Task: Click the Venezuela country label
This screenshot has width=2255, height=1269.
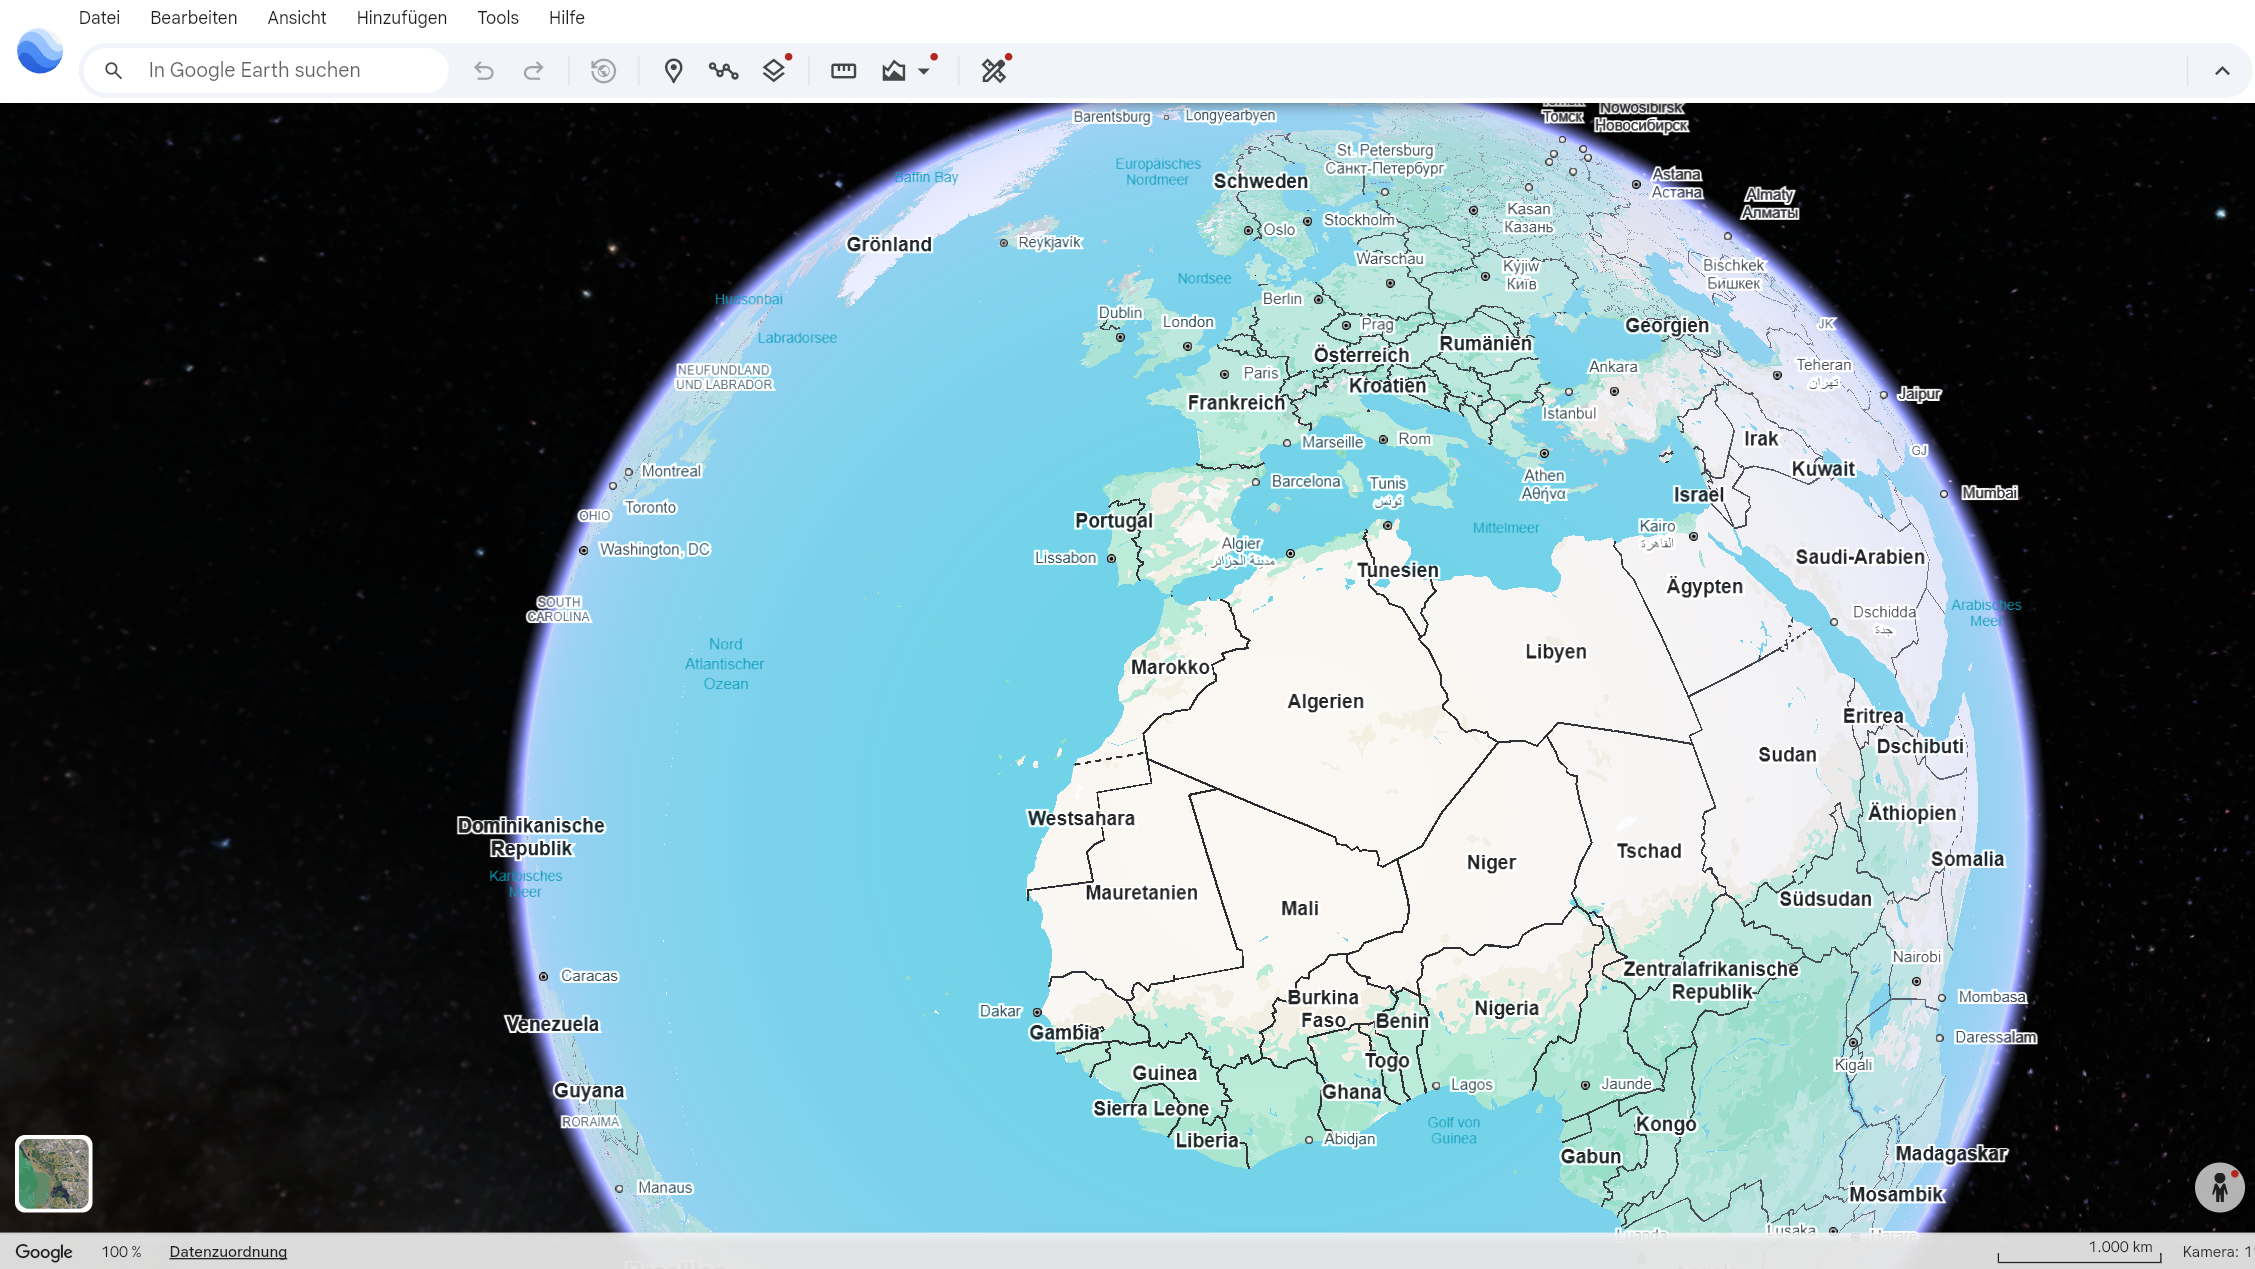Action: (552, 1024)
